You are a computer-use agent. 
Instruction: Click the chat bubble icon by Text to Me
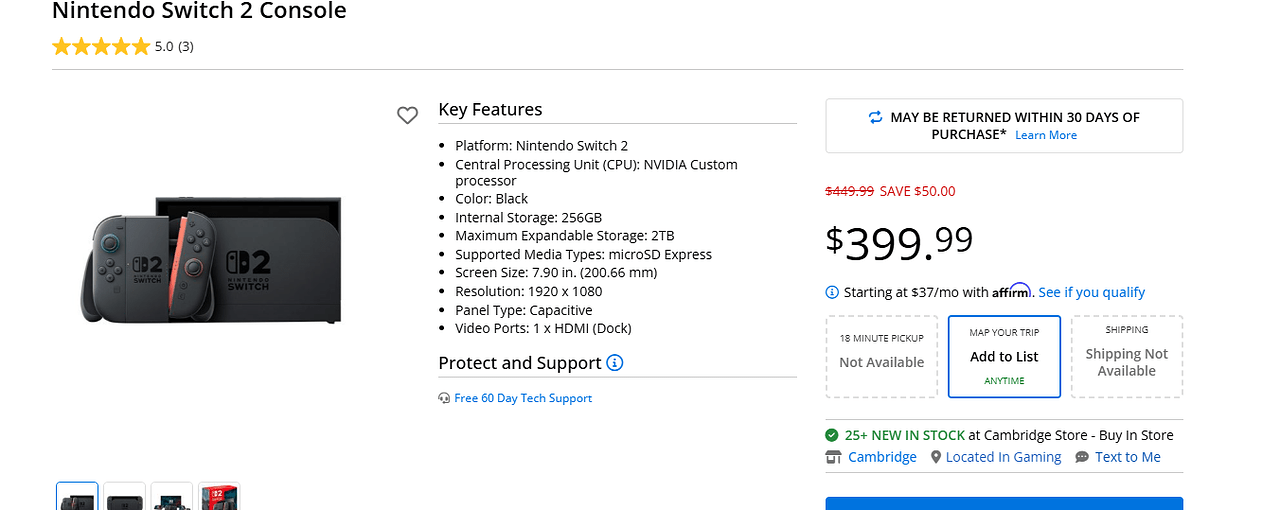(x=1082, y=457)
